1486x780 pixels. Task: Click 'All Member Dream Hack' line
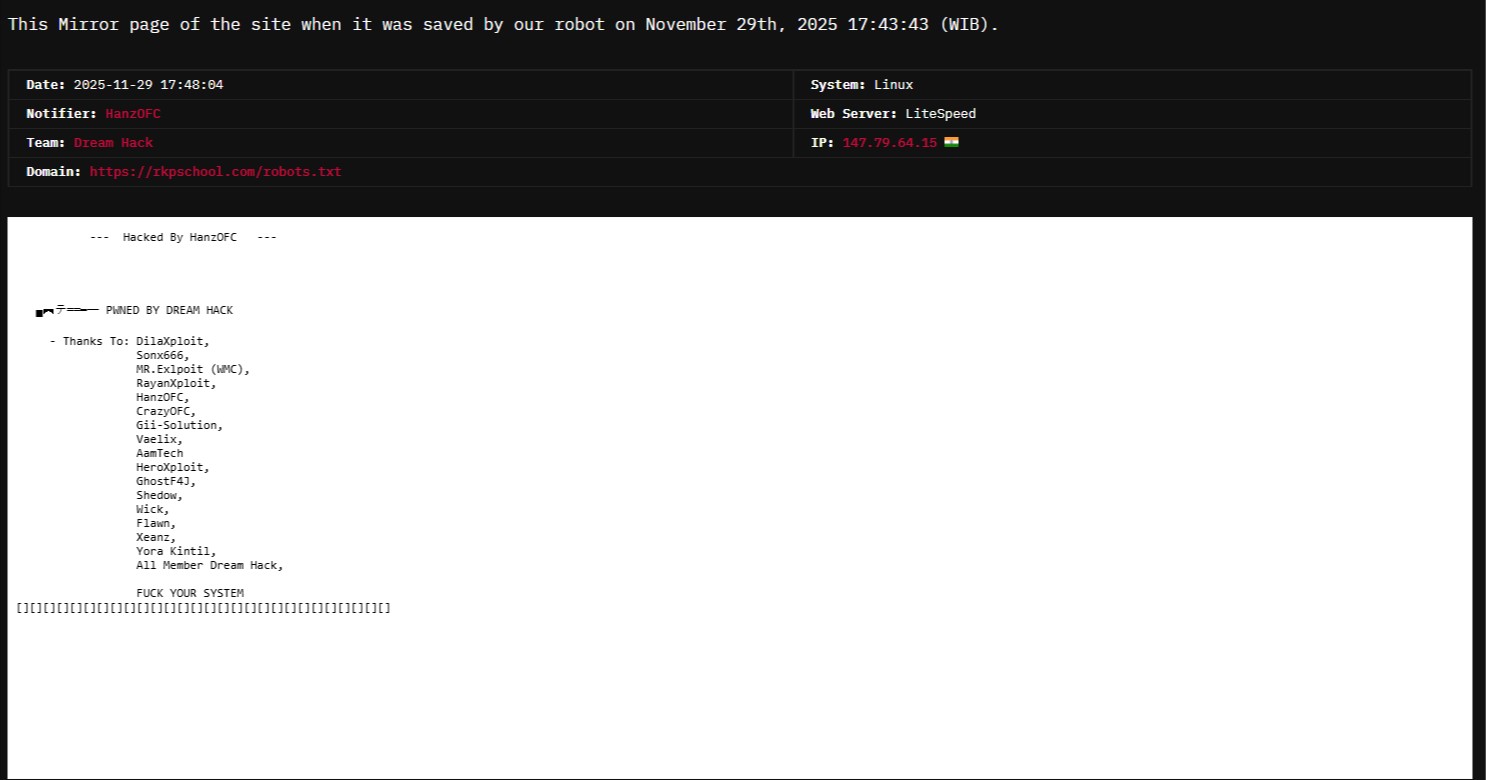coord(209,565)
